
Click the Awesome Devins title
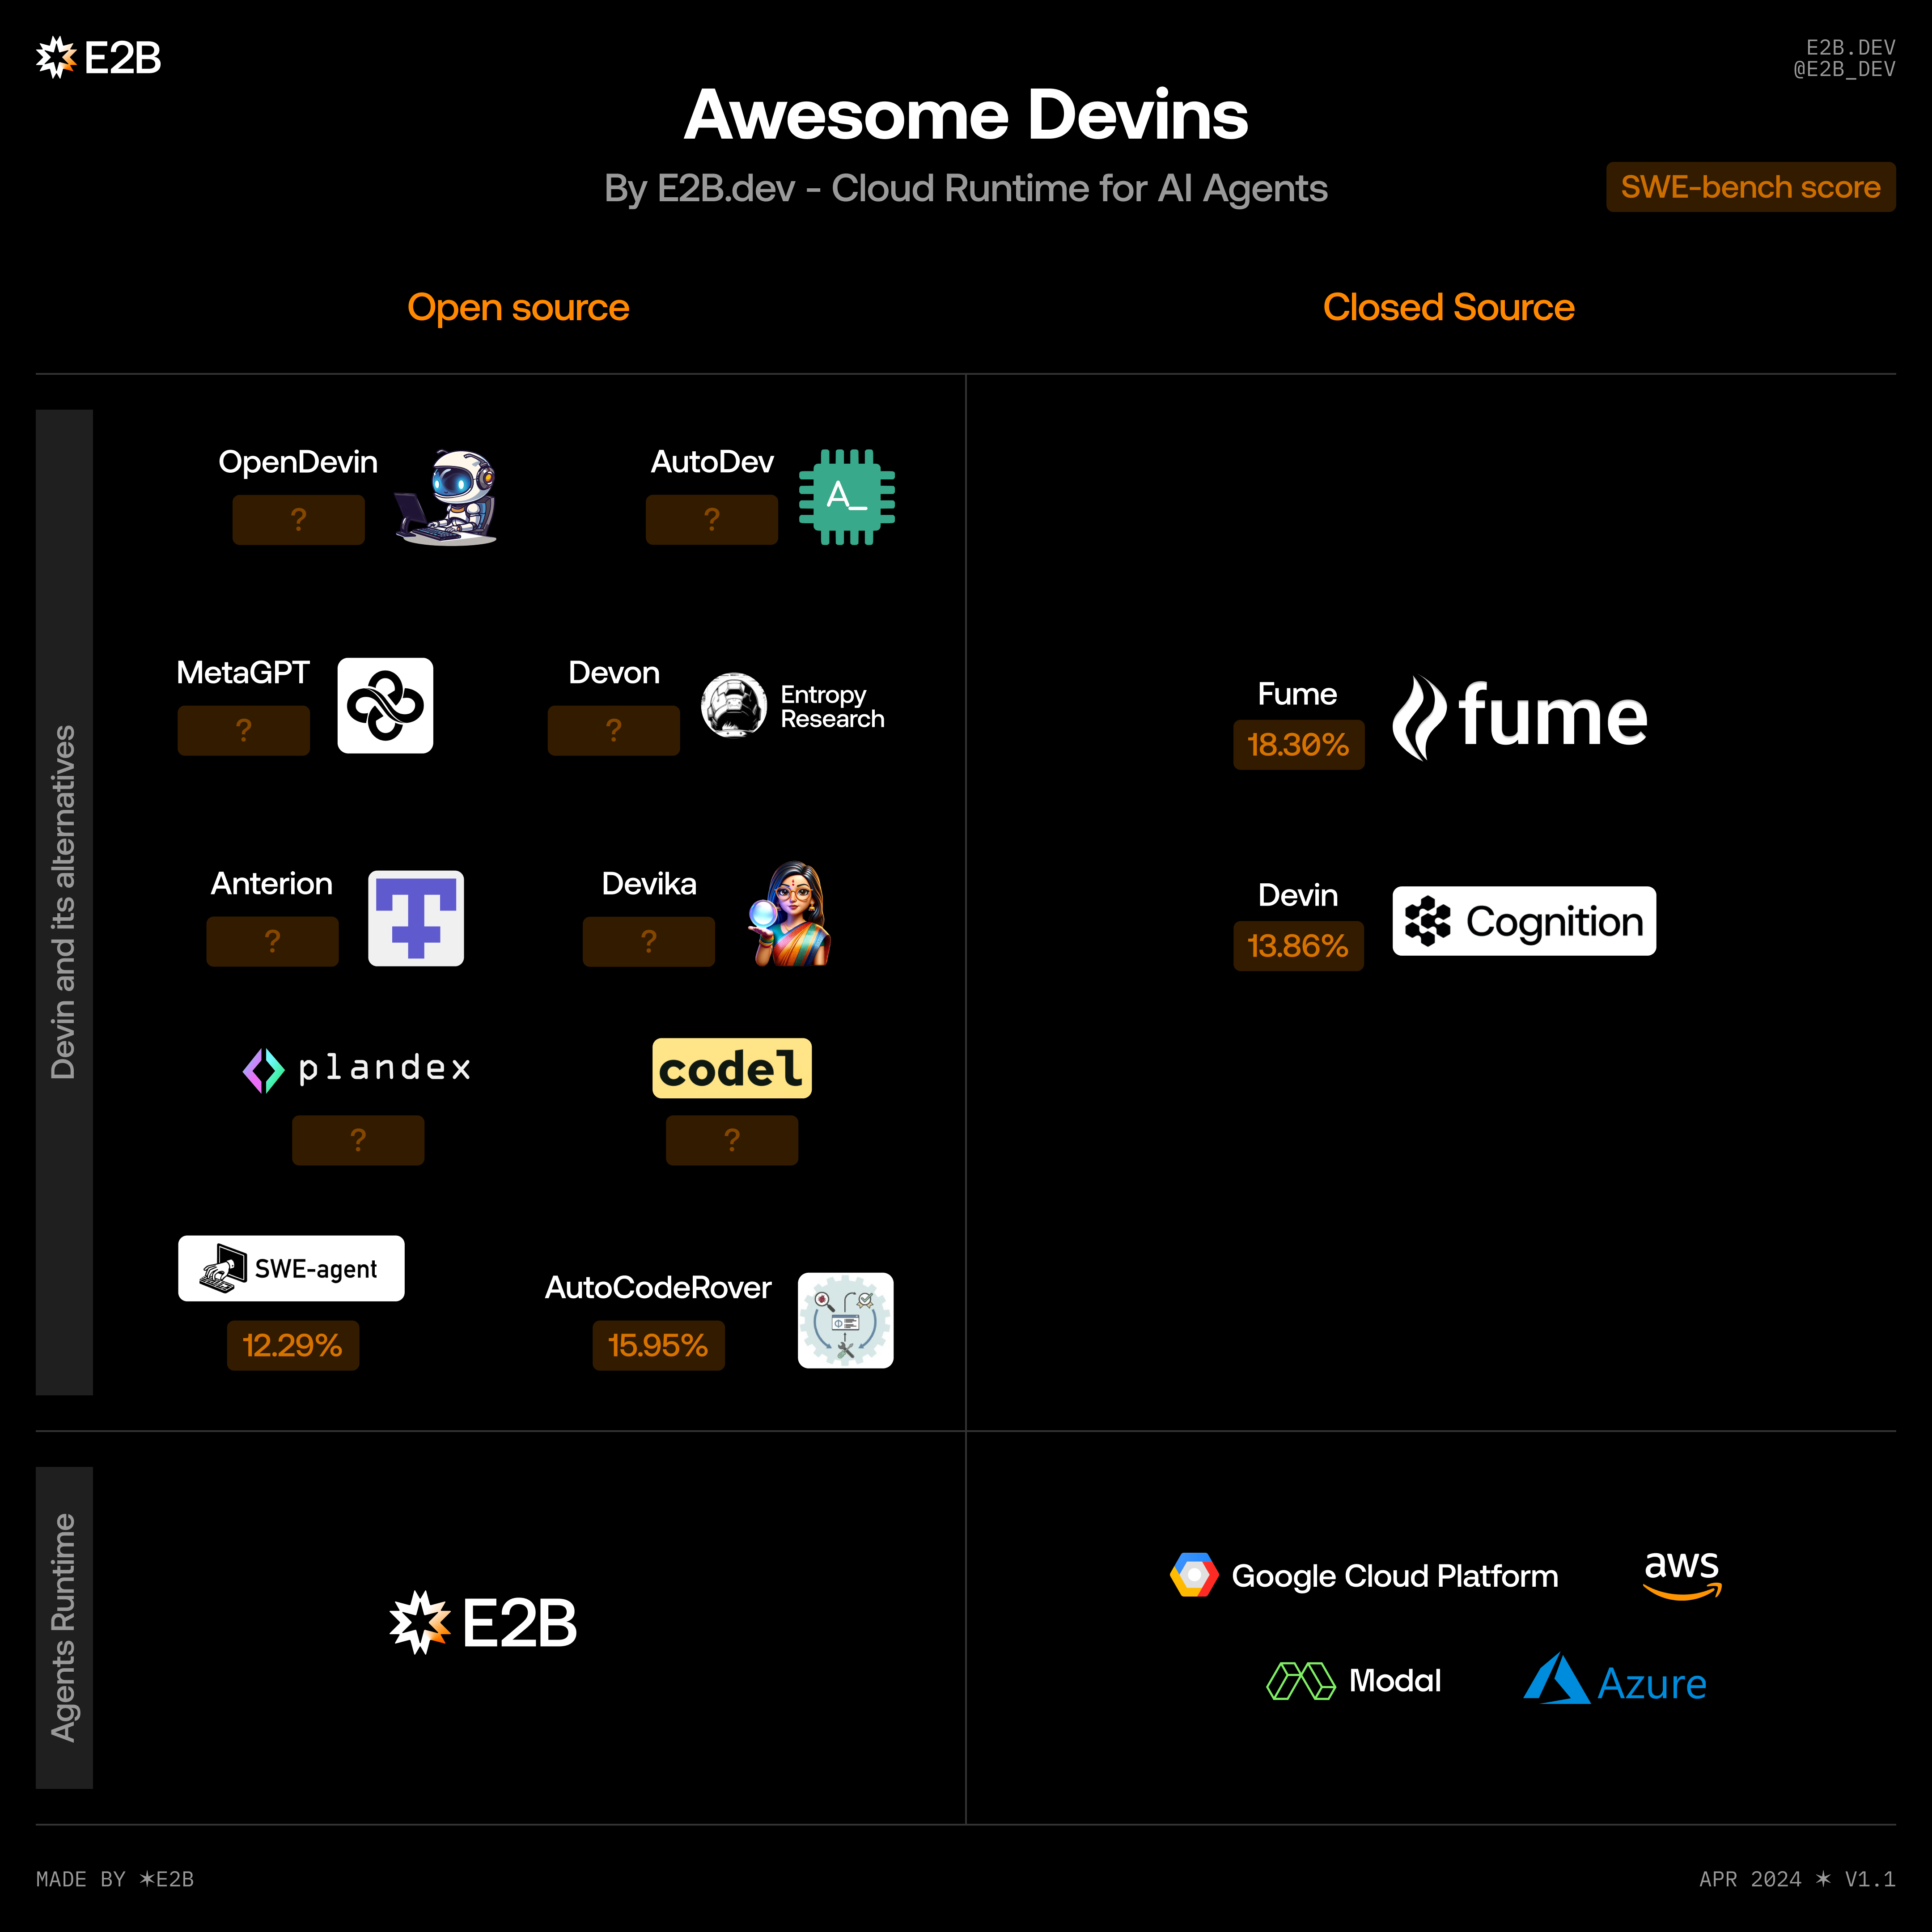(x=966, y=115)
